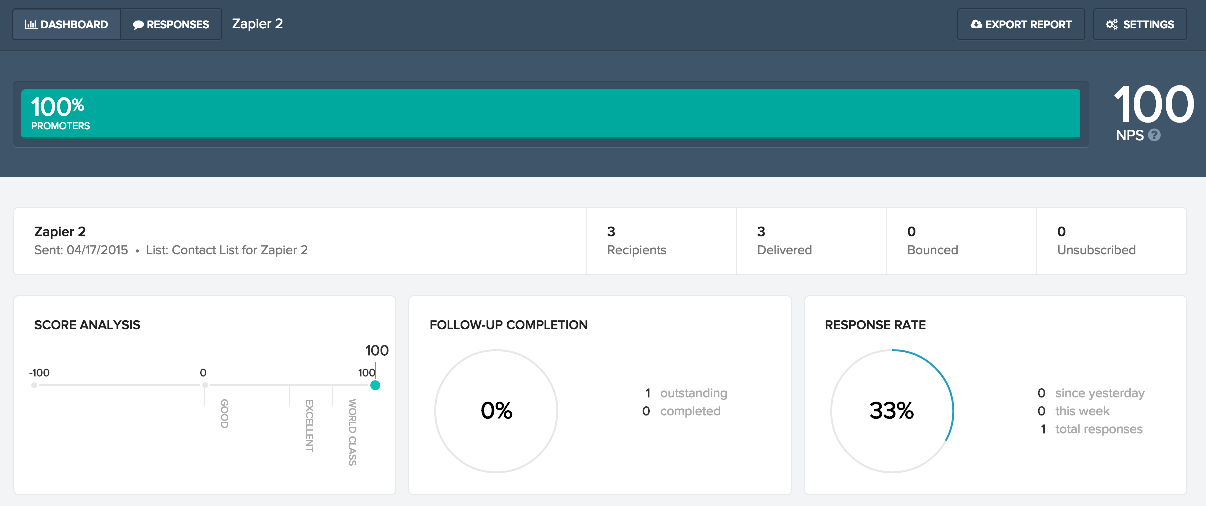Click the NPS help question mark icon
1206x506 pixels.
(x=1154, y=135)
